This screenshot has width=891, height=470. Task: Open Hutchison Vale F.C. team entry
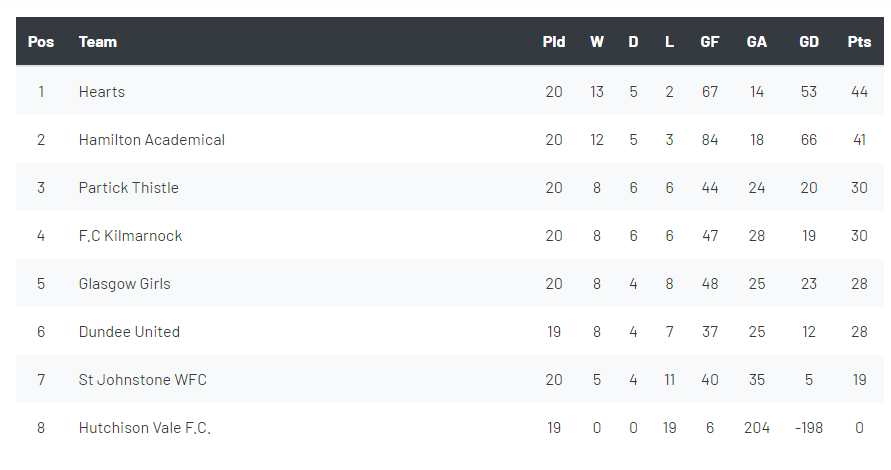click(144, 428)
